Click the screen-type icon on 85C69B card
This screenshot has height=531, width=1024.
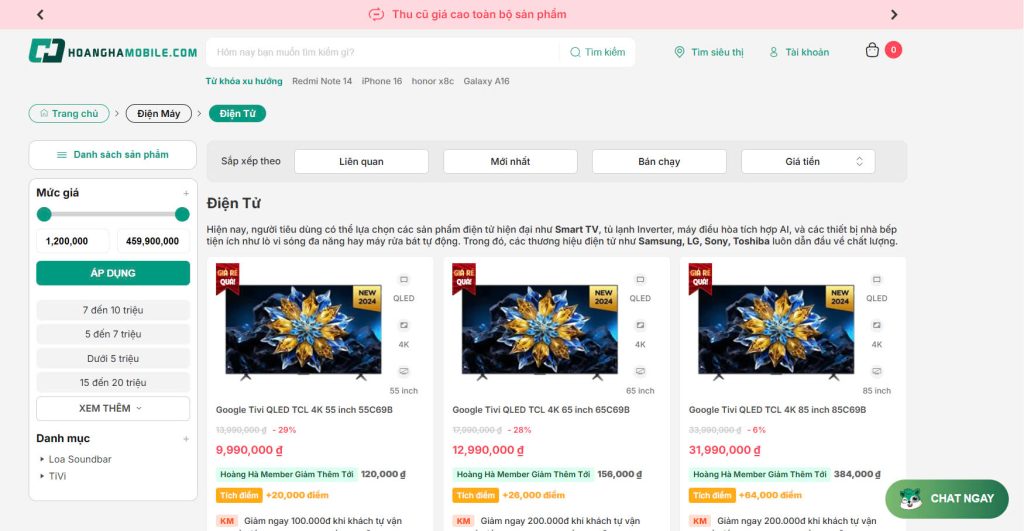pos(876,280)
